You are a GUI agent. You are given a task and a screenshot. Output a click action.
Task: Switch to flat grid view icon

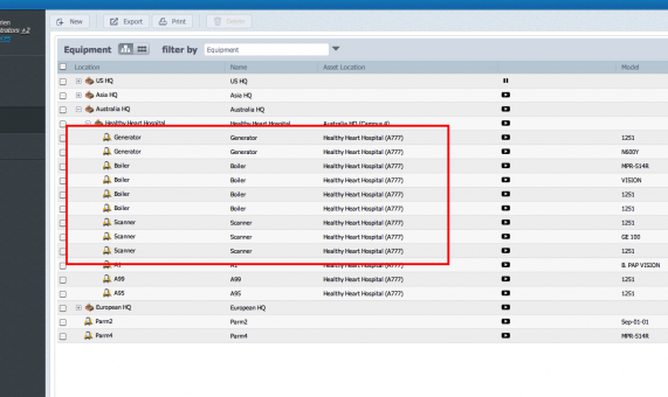[142, 49]
